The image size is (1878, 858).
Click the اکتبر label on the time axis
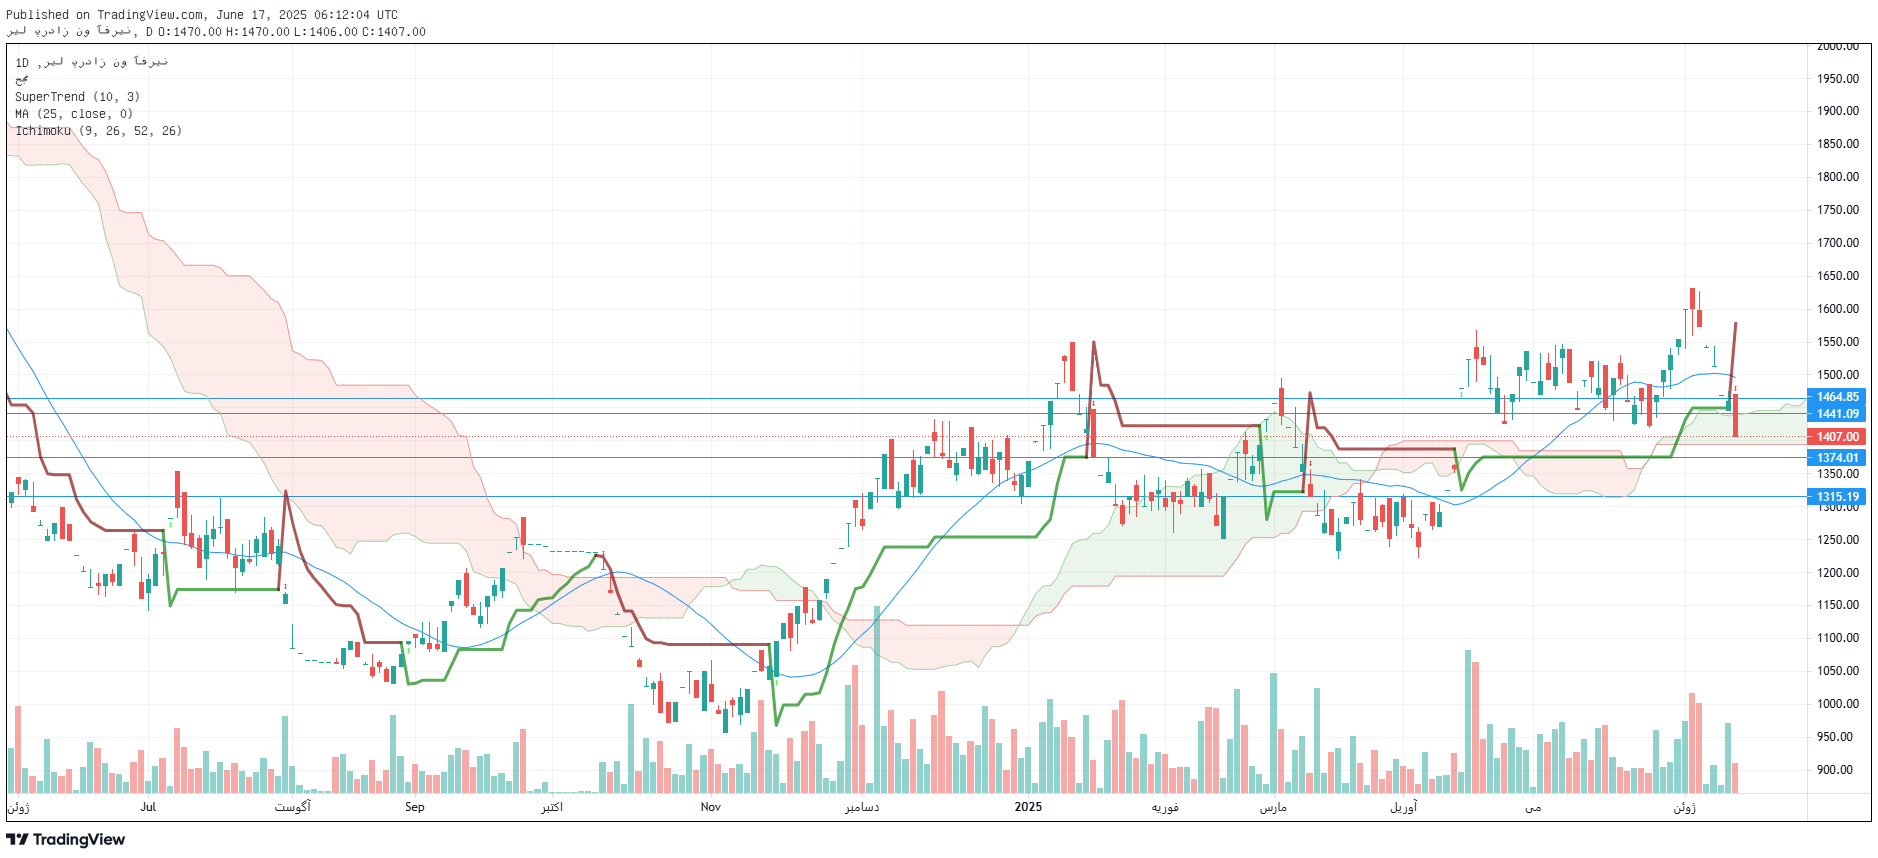[x=552, y=807]
